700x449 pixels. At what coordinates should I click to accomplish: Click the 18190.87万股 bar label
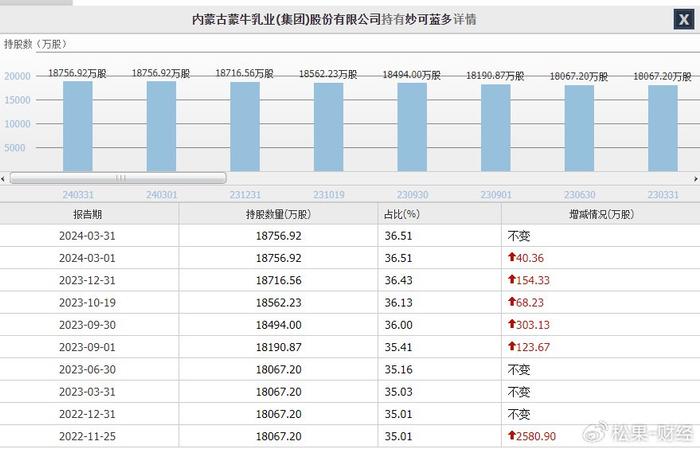[x=496, y=75]
